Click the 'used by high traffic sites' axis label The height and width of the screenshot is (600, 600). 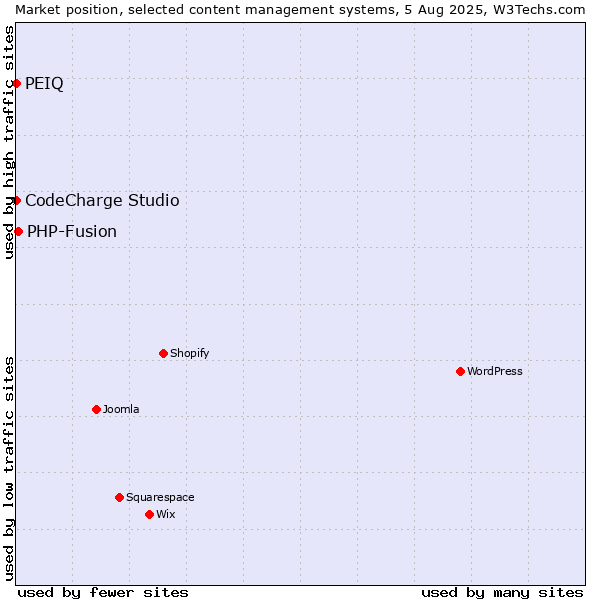point(9,142)
